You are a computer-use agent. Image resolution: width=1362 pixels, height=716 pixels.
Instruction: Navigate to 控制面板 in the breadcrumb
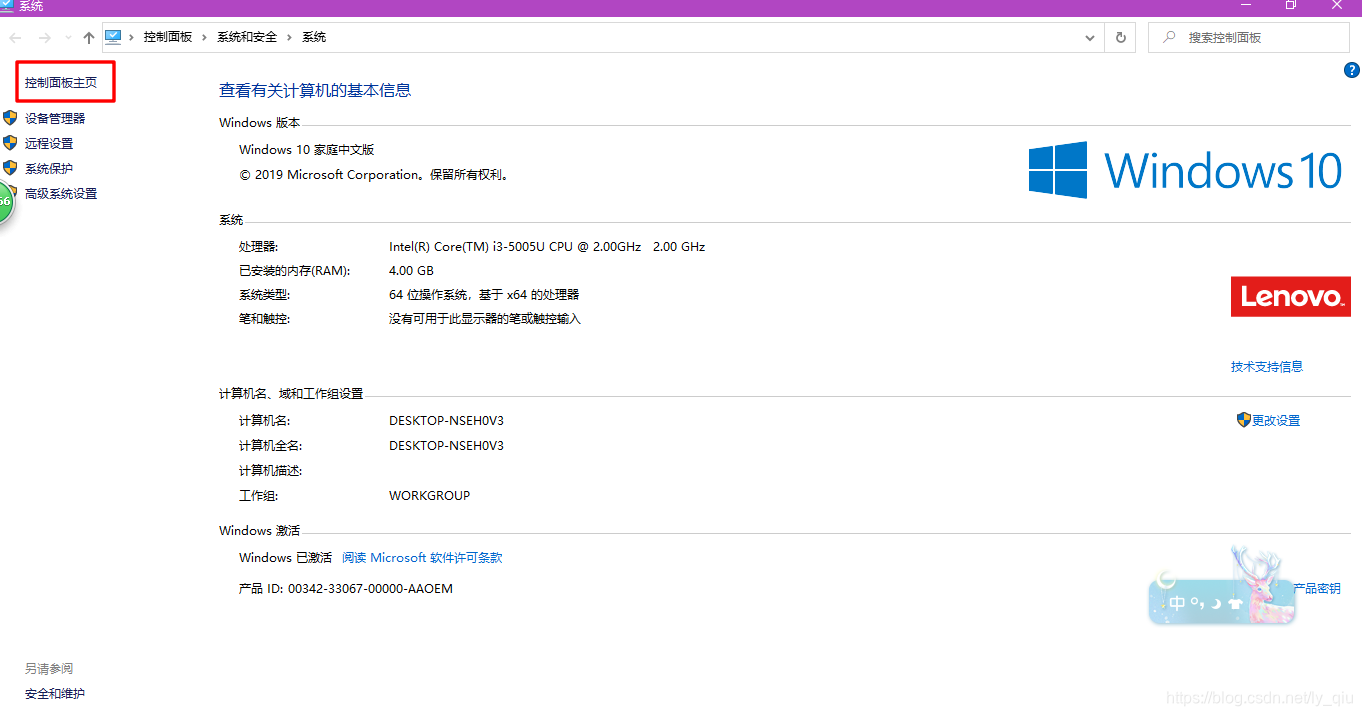coord(168,37)
